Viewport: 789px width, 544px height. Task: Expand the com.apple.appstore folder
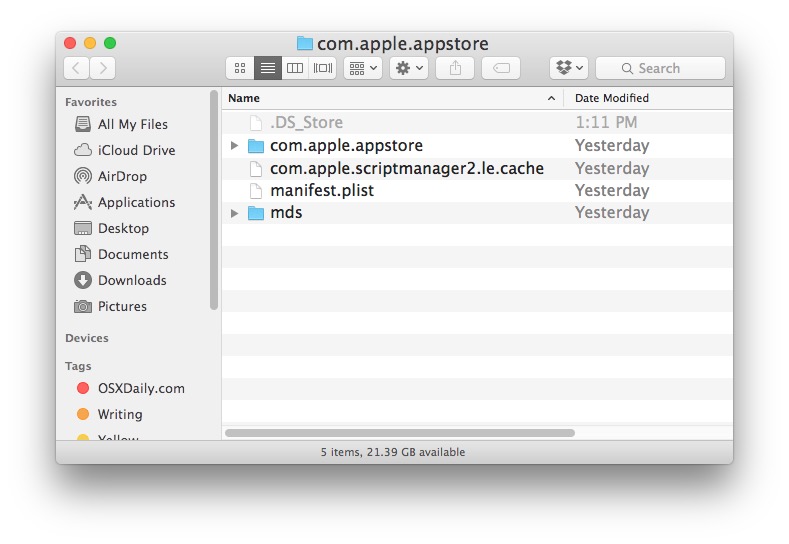pos(235,146)
